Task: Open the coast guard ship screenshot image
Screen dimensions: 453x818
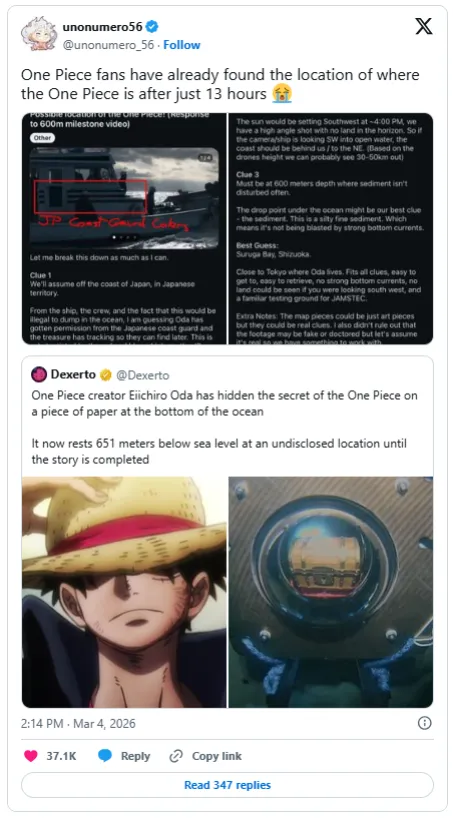Action: click(124, 228)
